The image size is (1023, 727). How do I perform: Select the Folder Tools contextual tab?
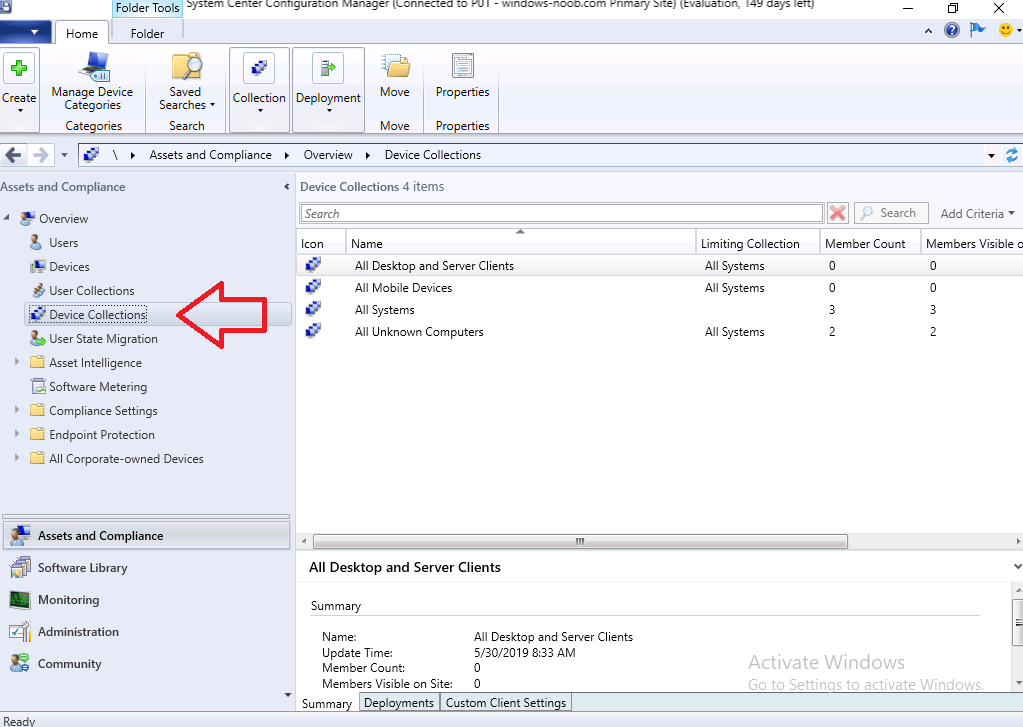(147, 8)
